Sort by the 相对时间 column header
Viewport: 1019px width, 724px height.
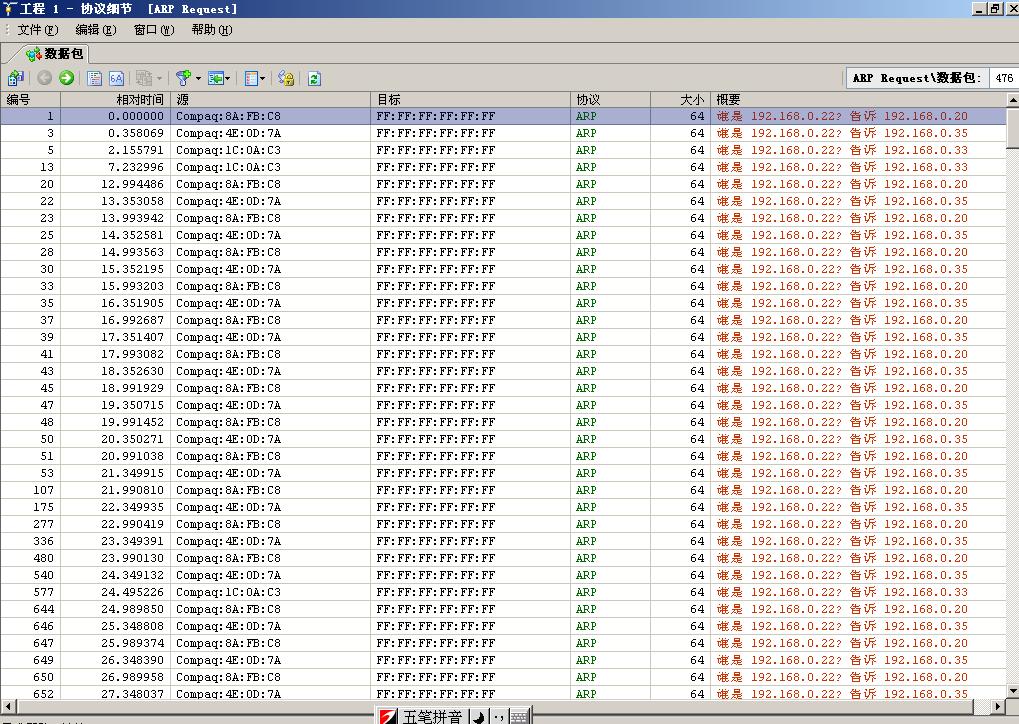point(115,99)
